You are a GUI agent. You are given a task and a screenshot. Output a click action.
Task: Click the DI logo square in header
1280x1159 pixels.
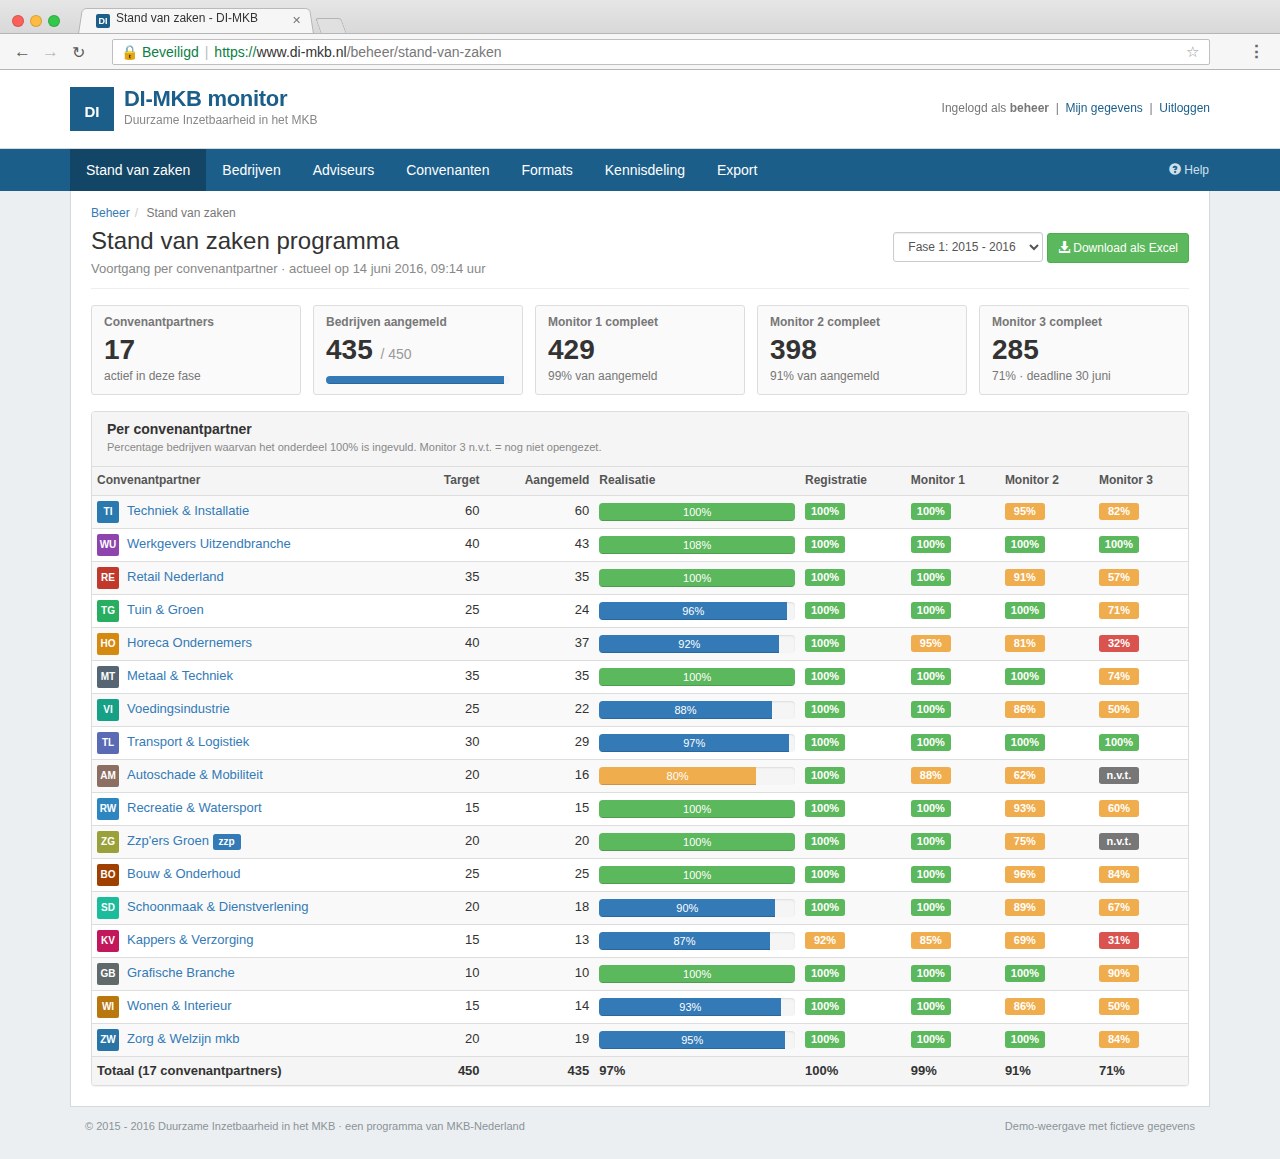click(92, 109)
